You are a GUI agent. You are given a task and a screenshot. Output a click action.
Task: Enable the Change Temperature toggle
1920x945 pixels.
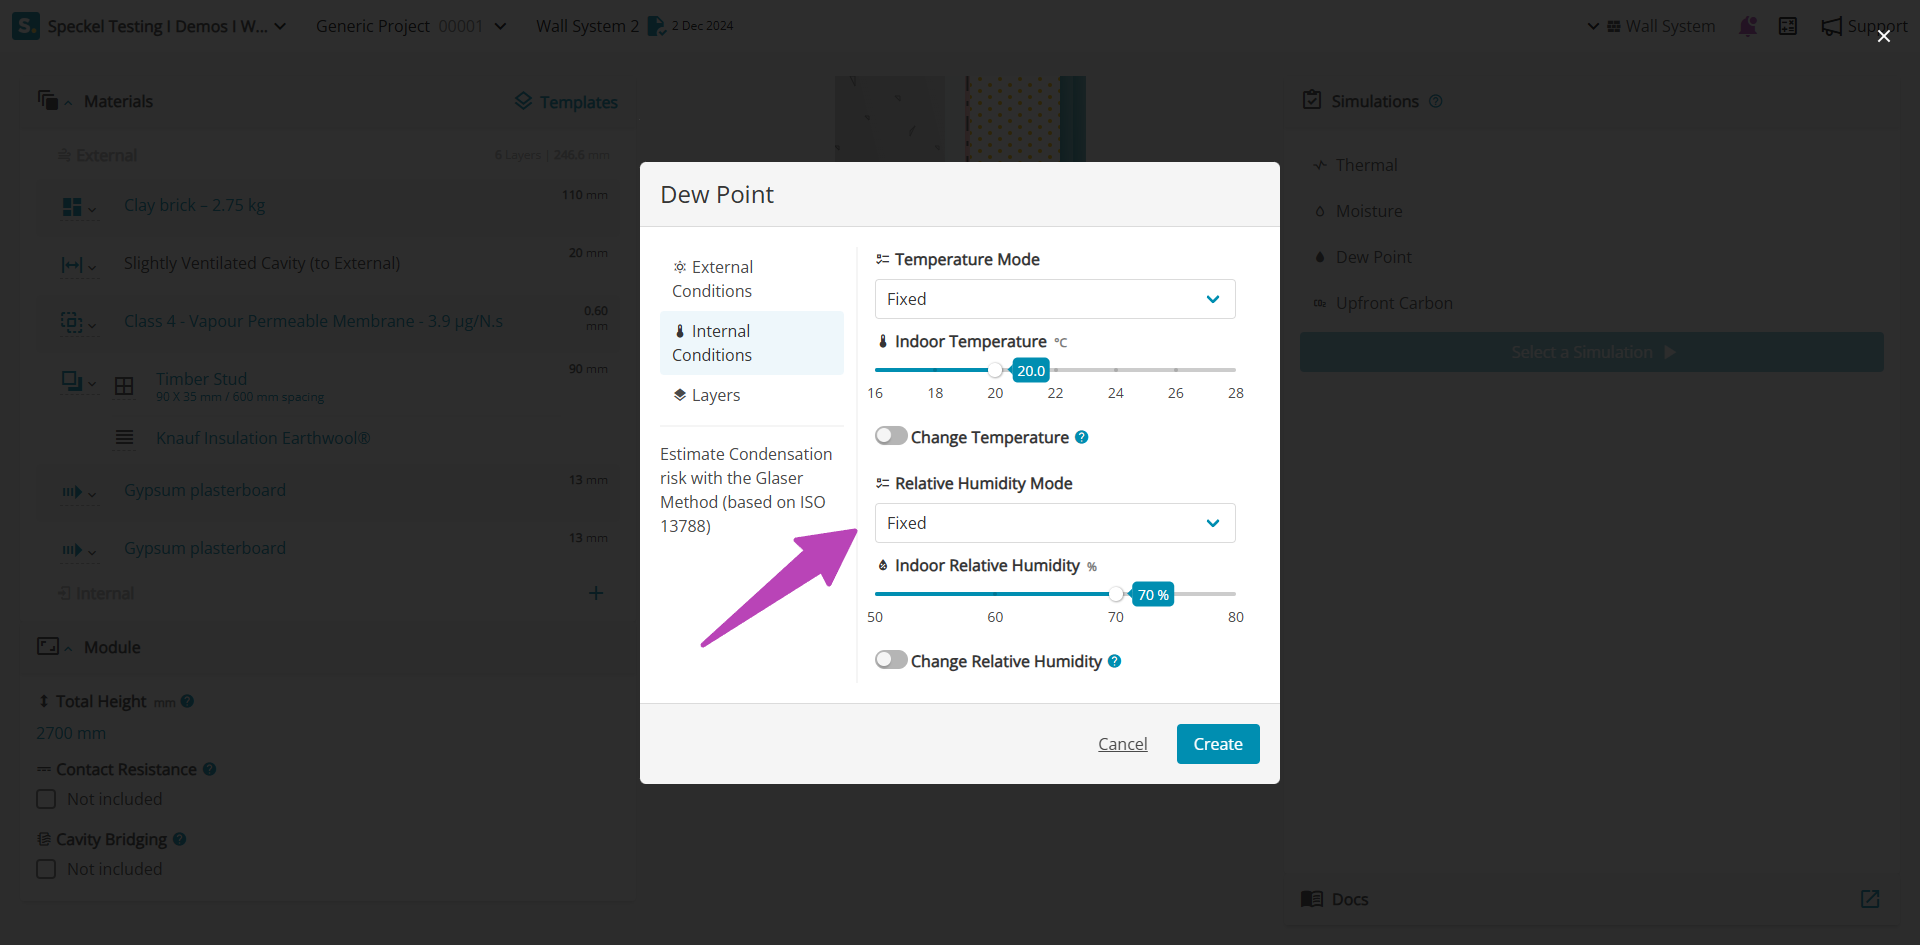(x=890, y=436)
